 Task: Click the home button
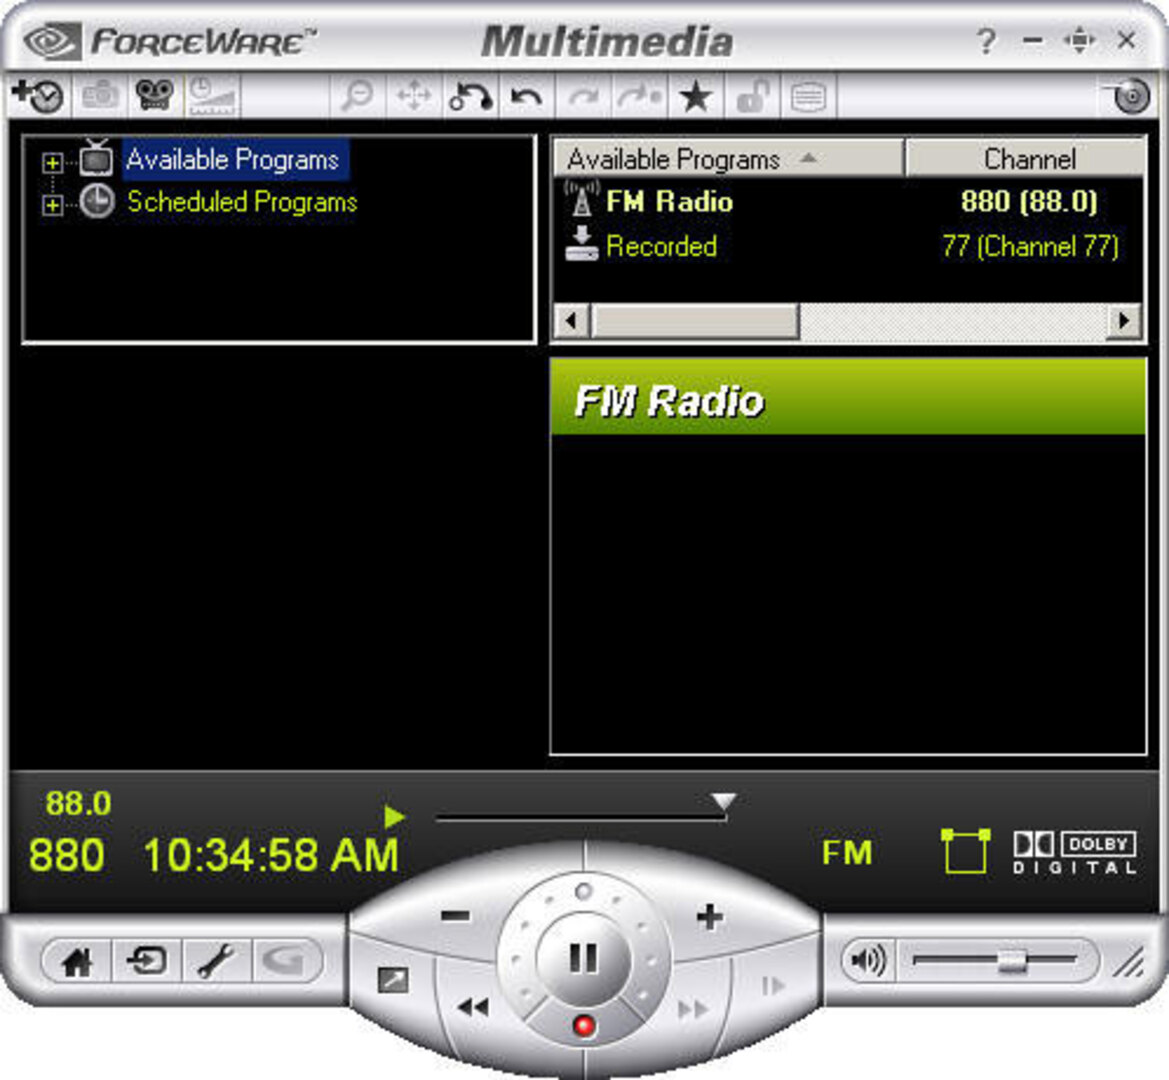(x=77, y=960)
